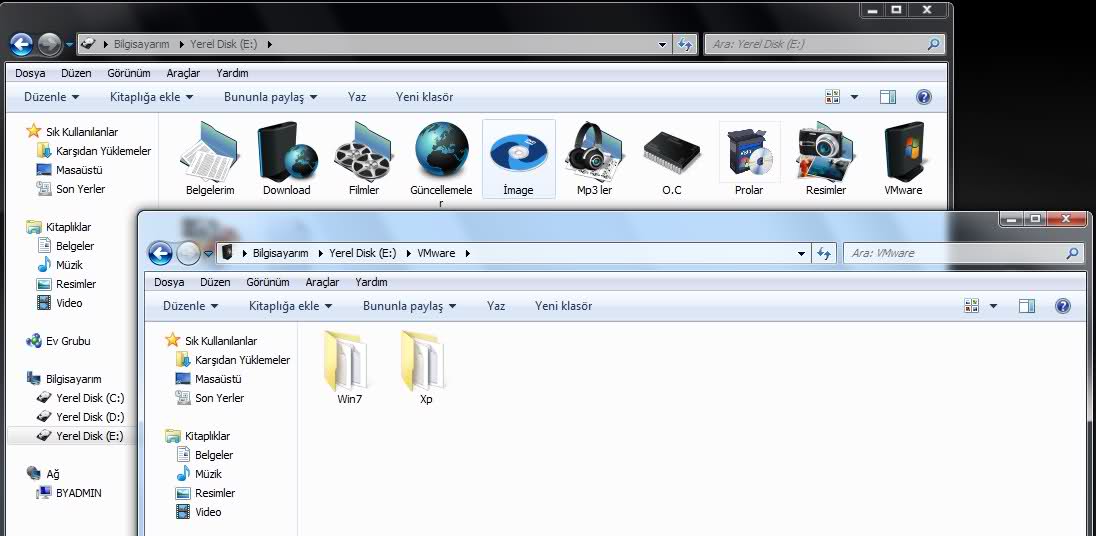Viewport: 1096px width, 536px height.
Task: Open Kitaplığa ekle dropdown in VMware window
Action: pos(291,306)
